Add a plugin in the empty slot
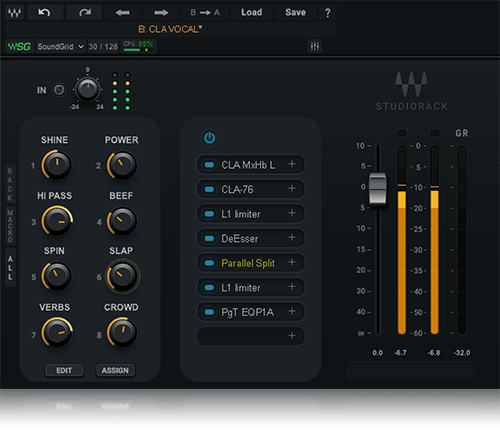 click(292, 336)
